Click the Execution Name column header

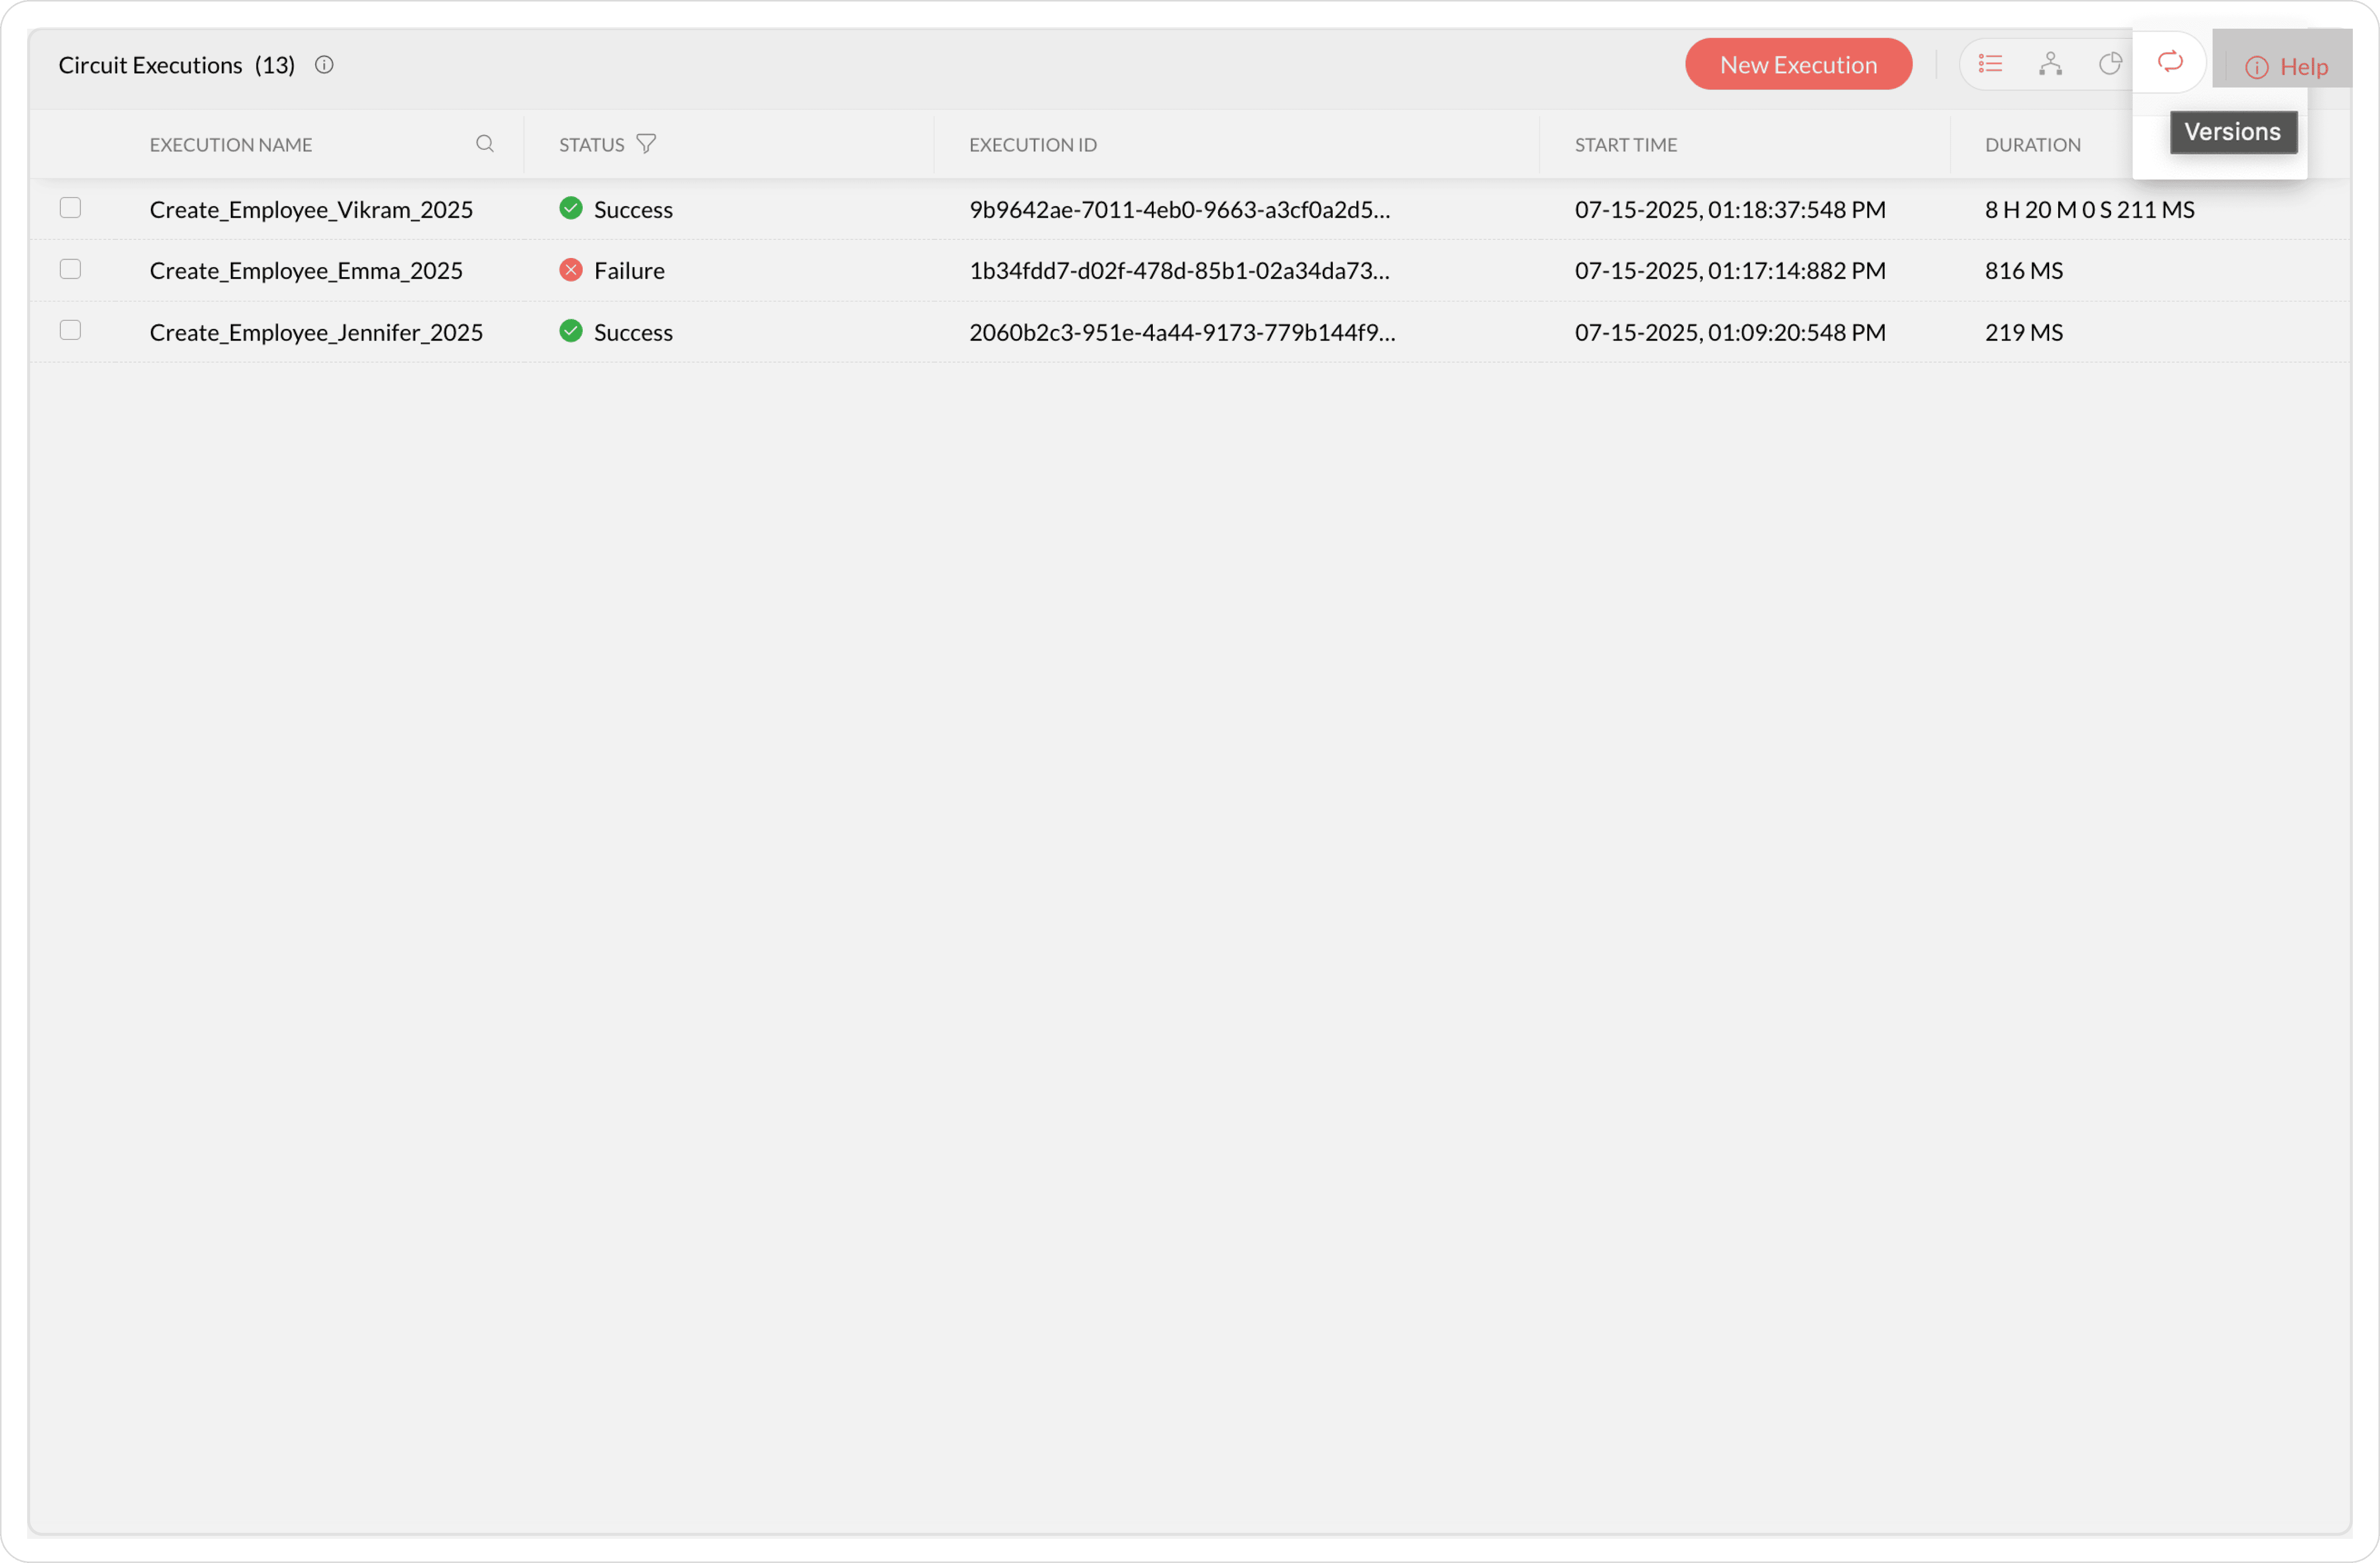pos(231,145)
